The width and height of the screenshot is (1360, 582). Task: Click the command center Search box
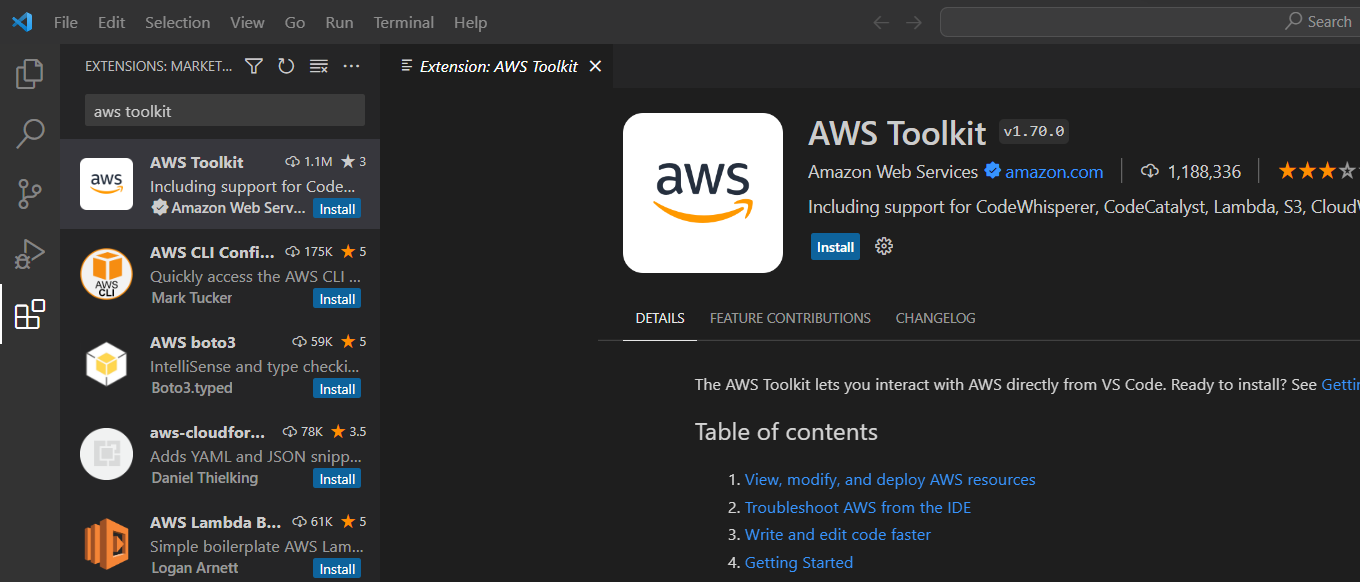pos(1150,22)
